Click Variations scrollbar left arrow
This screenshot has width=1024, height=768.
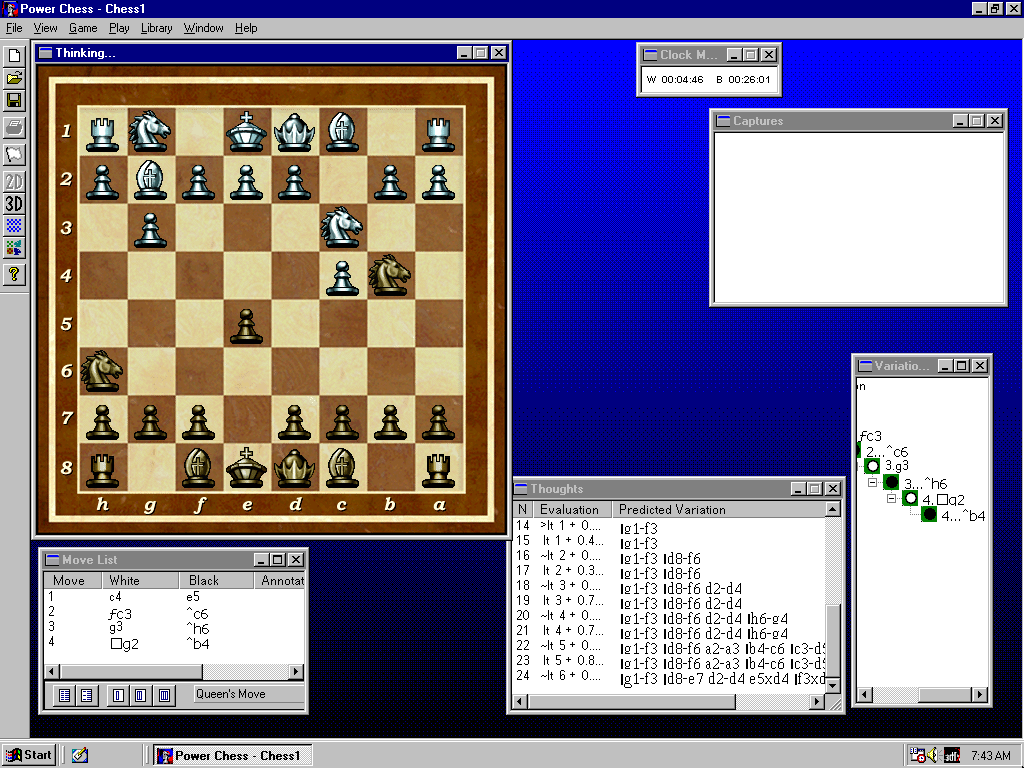coord(864,695)
